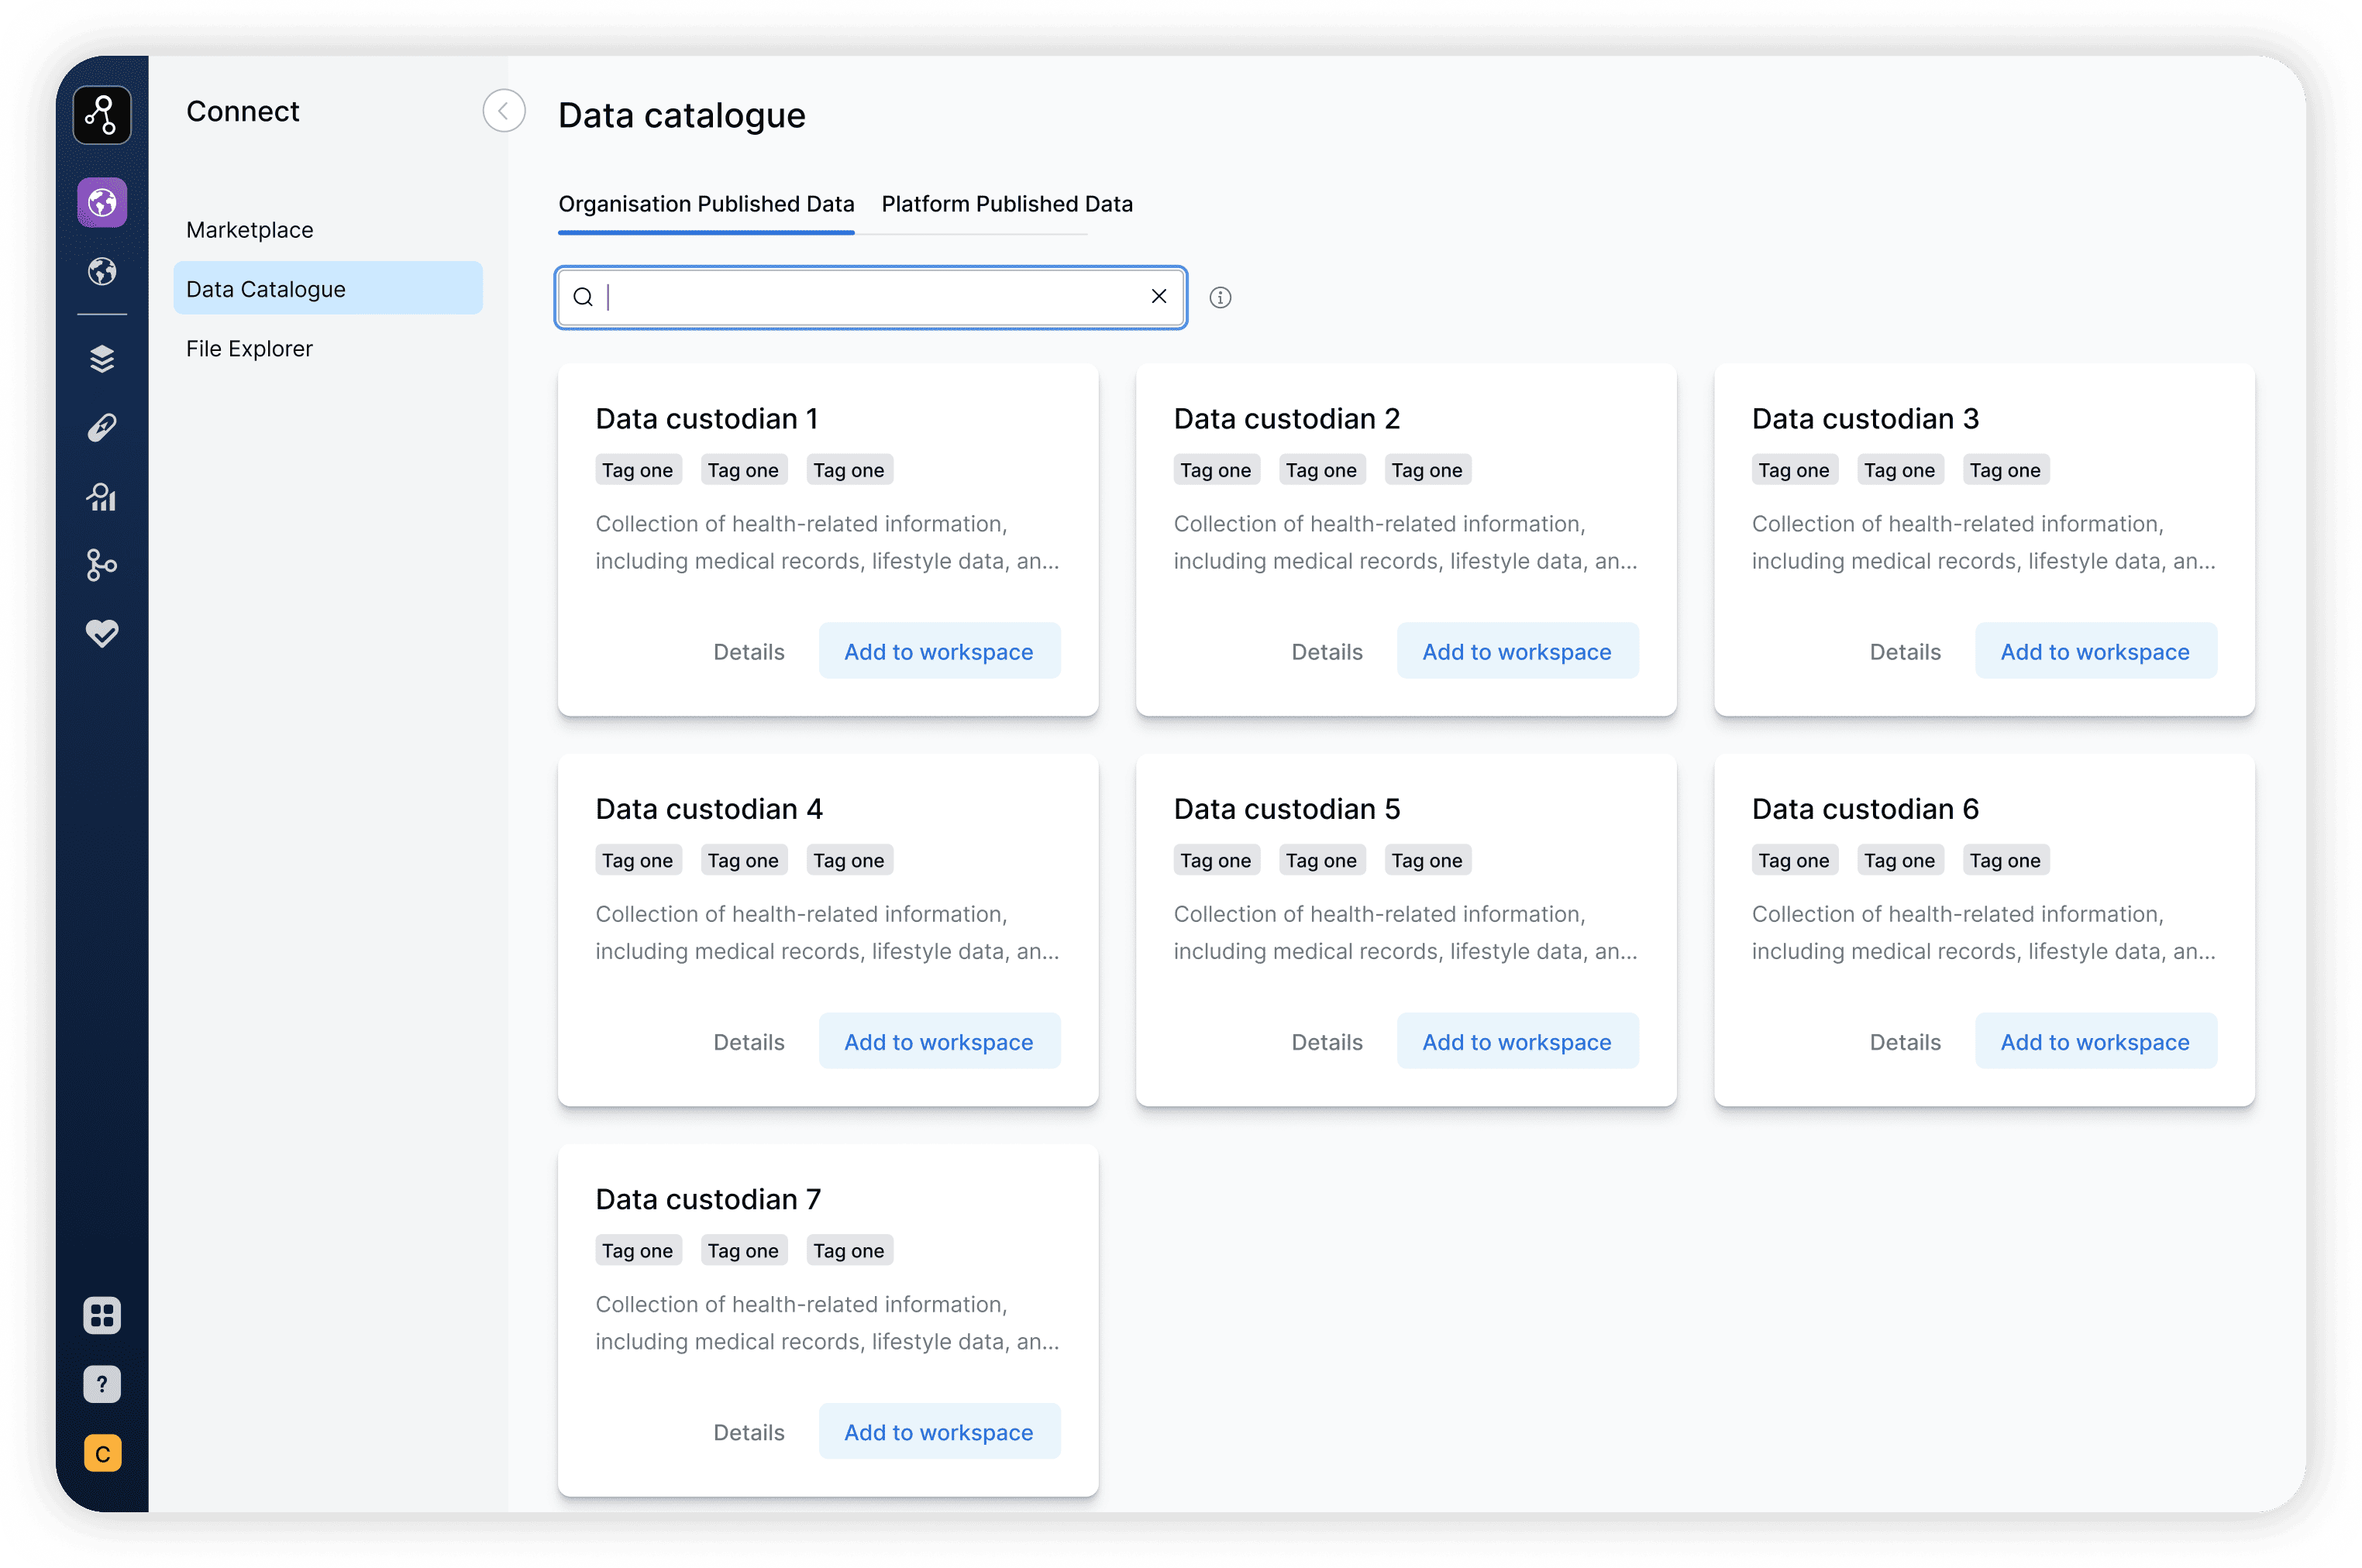Open the stacked layers icon in sidebar

tap(102, 359)
